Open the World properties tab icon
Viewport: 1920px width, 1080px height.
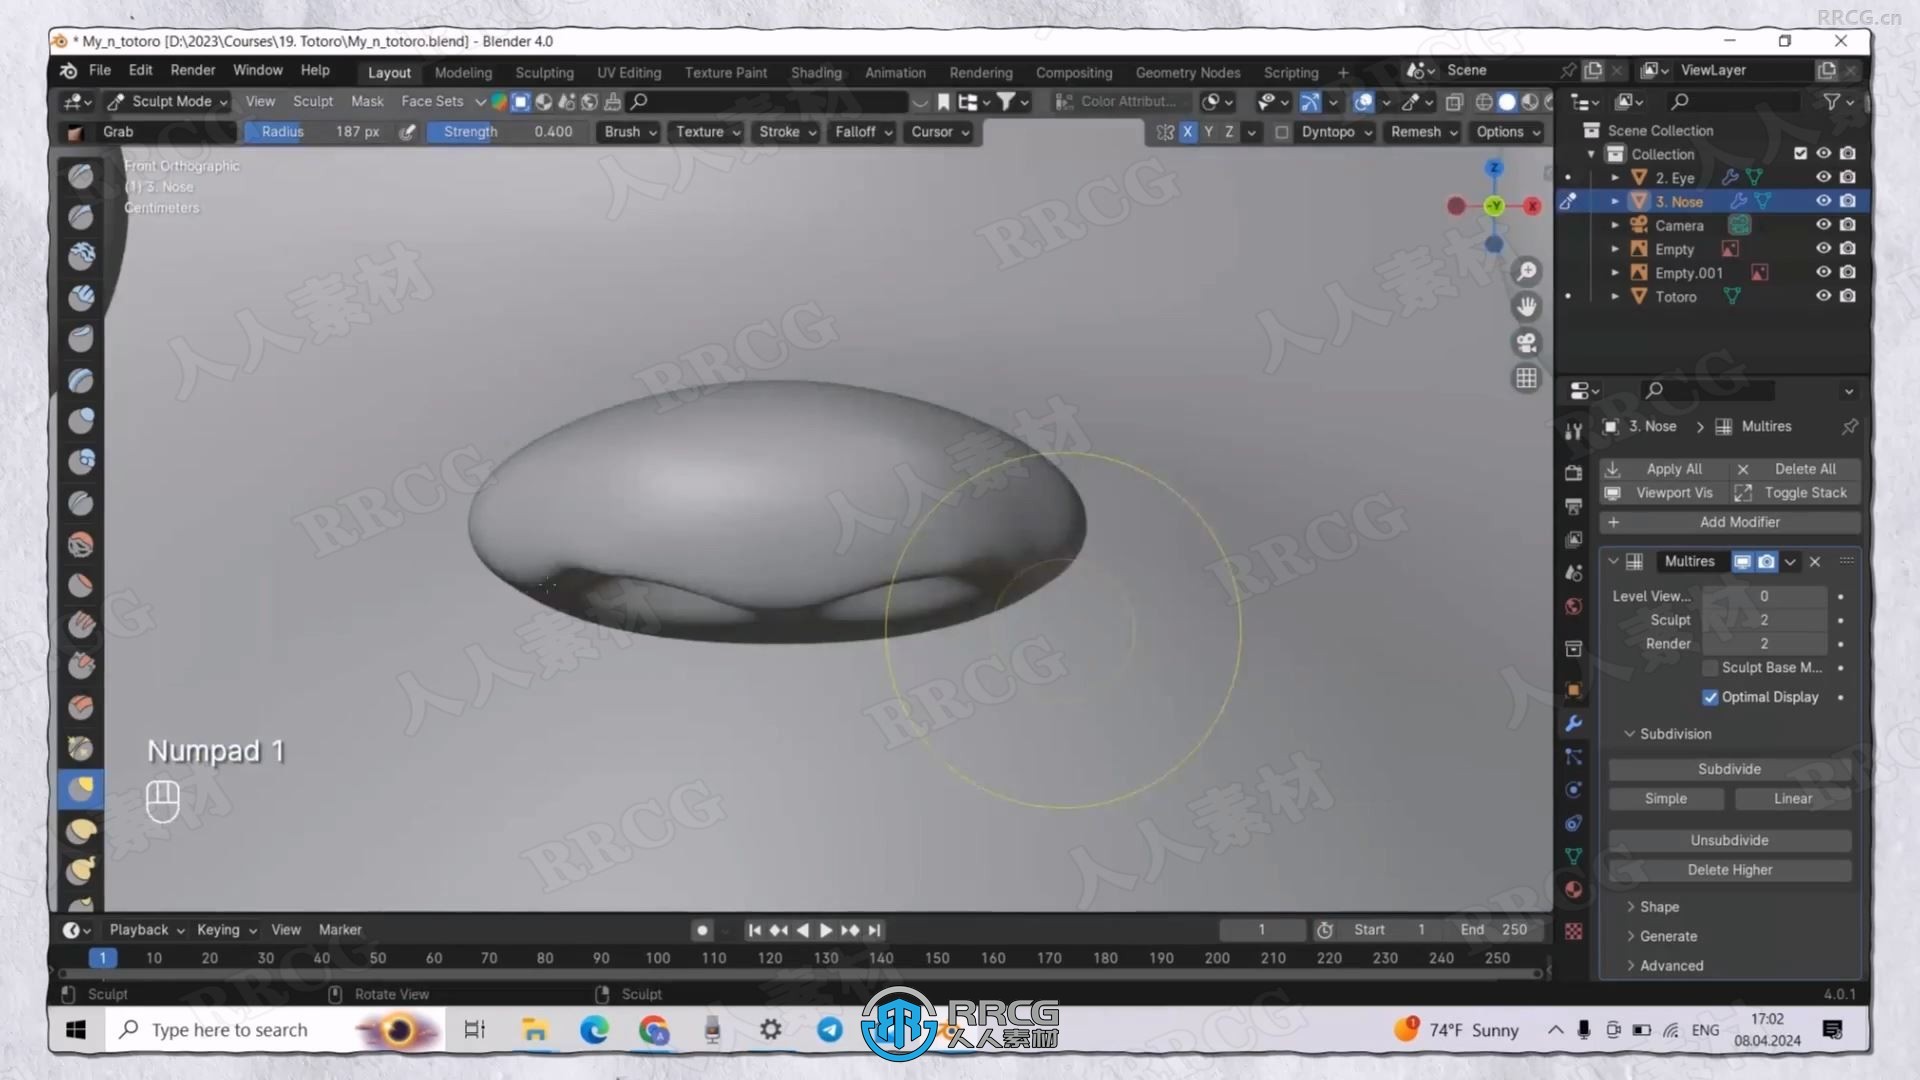click(x=1573, y=607)
